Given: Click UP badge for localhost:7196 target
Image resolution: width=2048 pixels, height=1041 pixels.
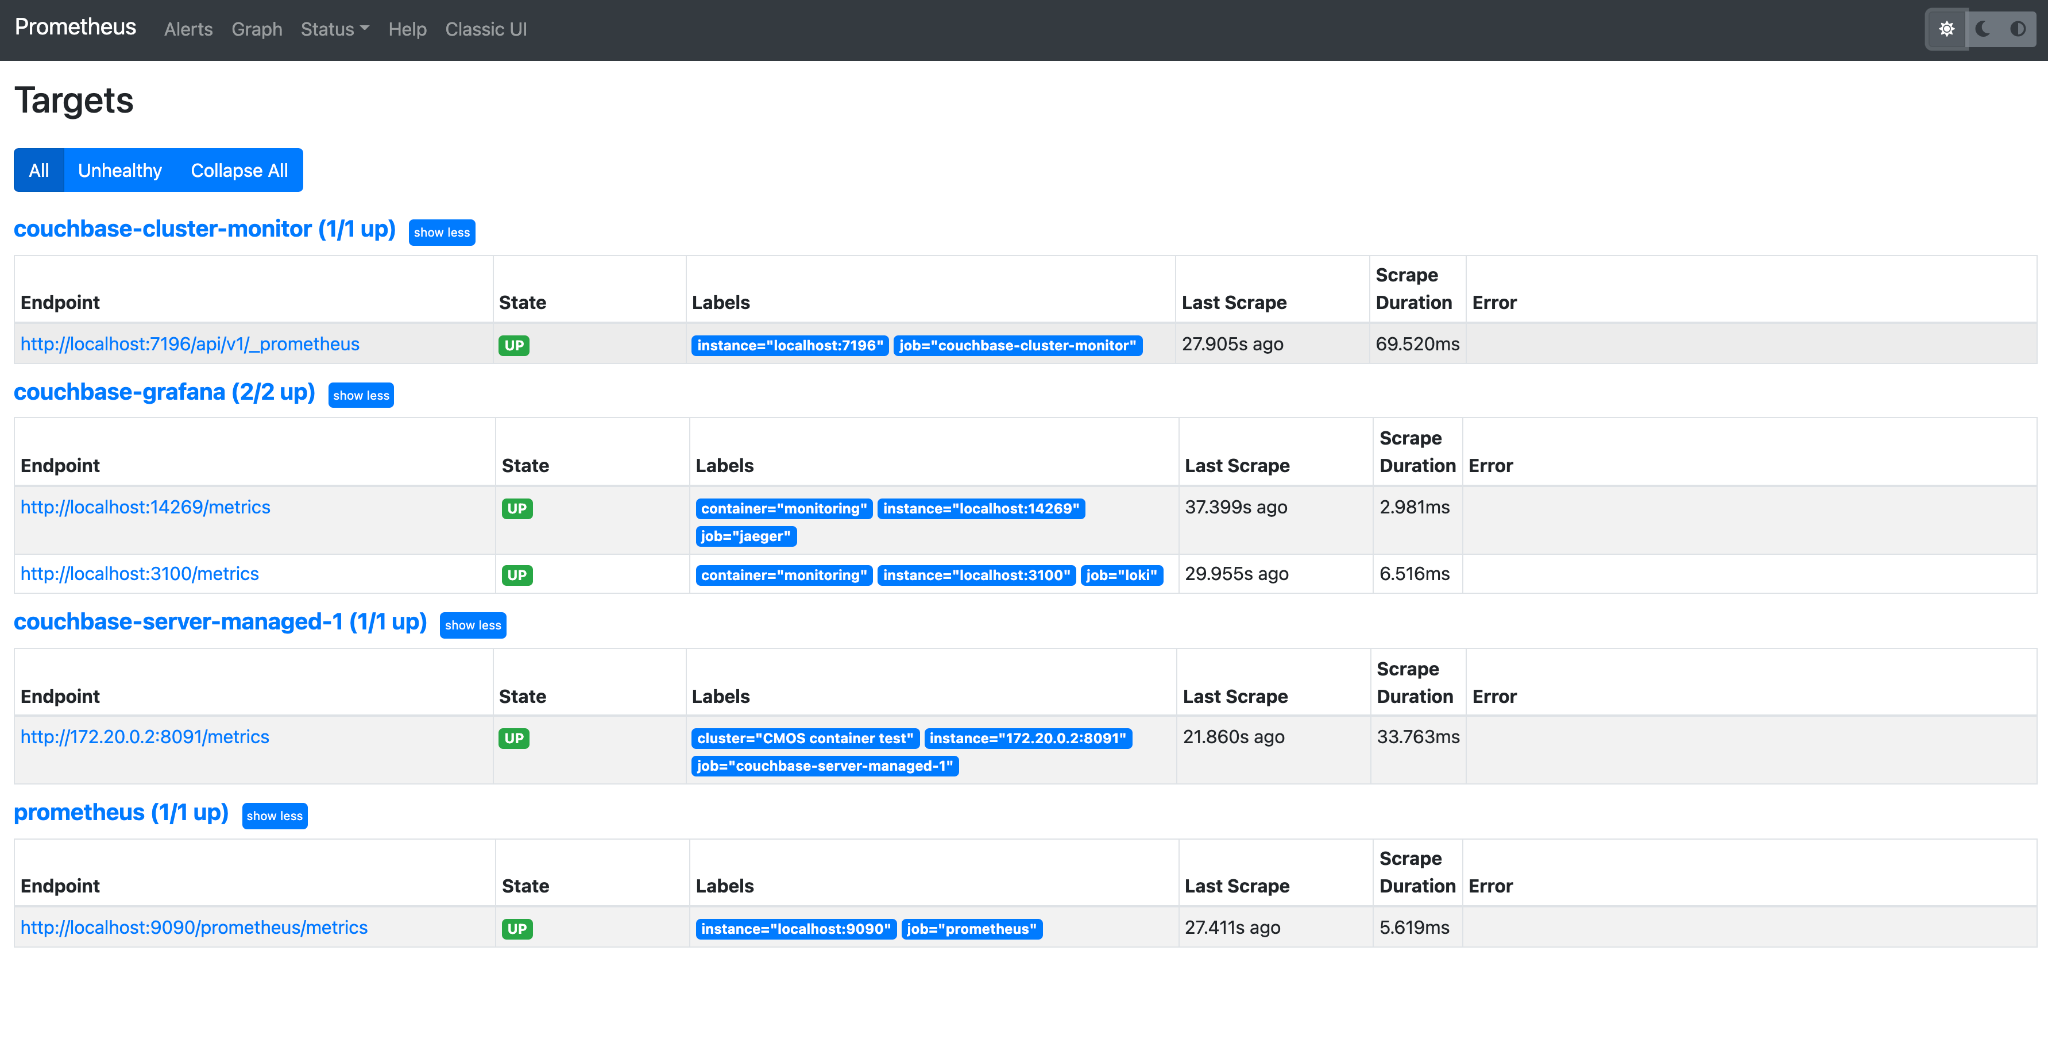Looking at the screenshot, I should tap(514, 345).
